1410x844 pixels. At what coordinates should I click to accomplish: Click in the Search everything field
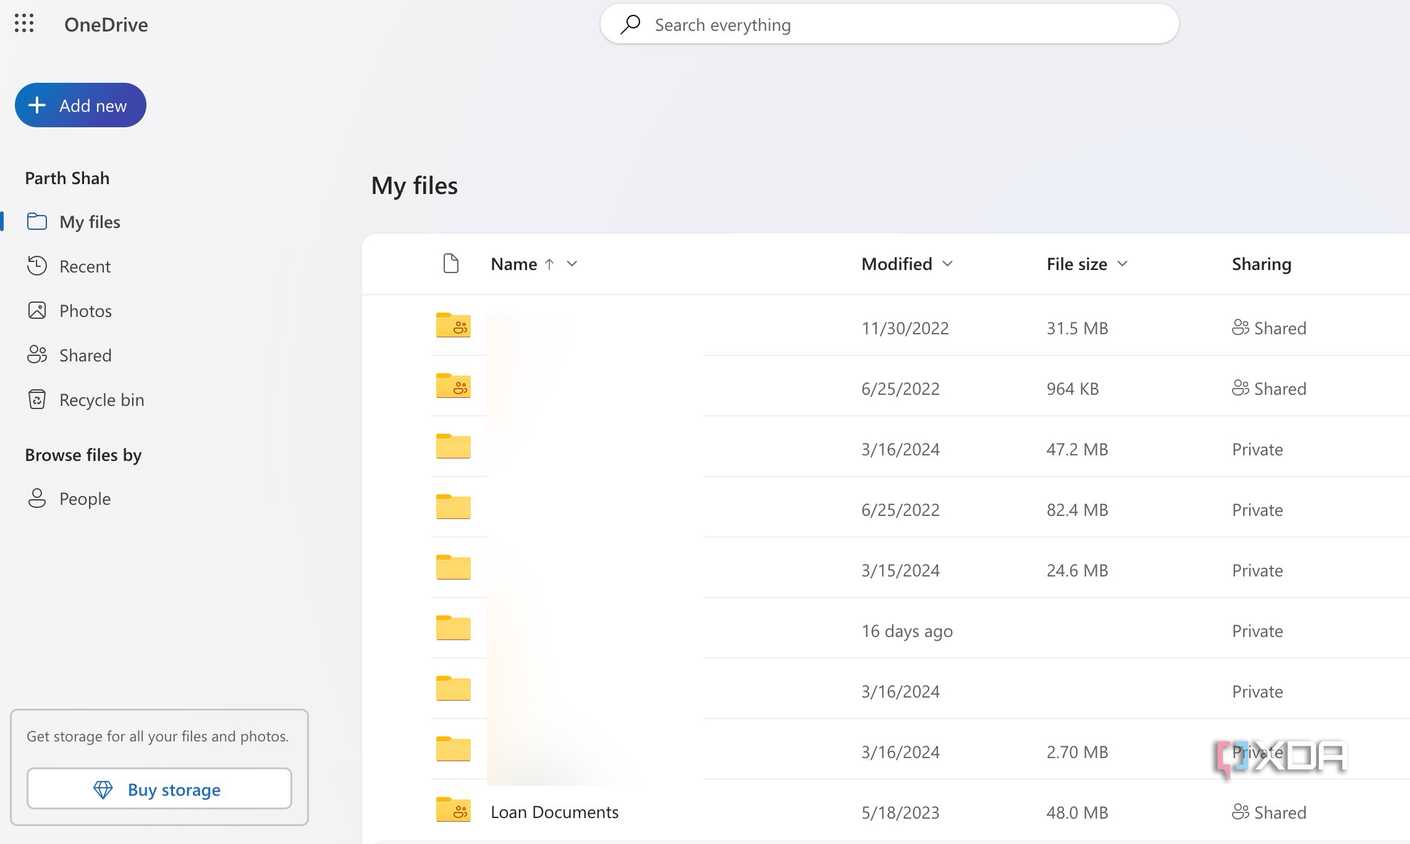[x=889, y=24]
